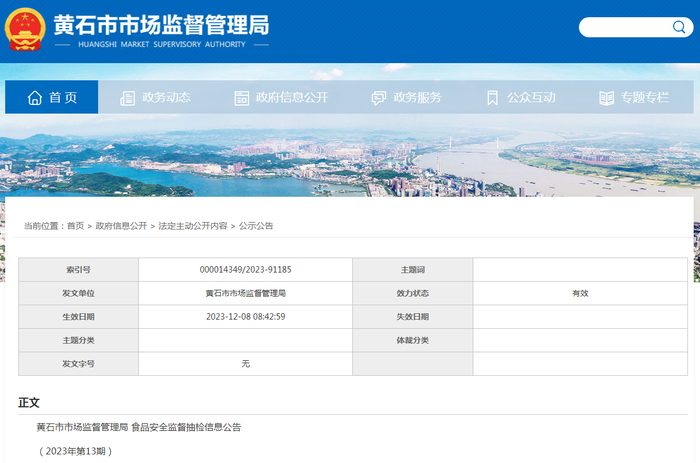Open the 首页 navigation tab
Screen dimensions: 700x463
(62, 98)
